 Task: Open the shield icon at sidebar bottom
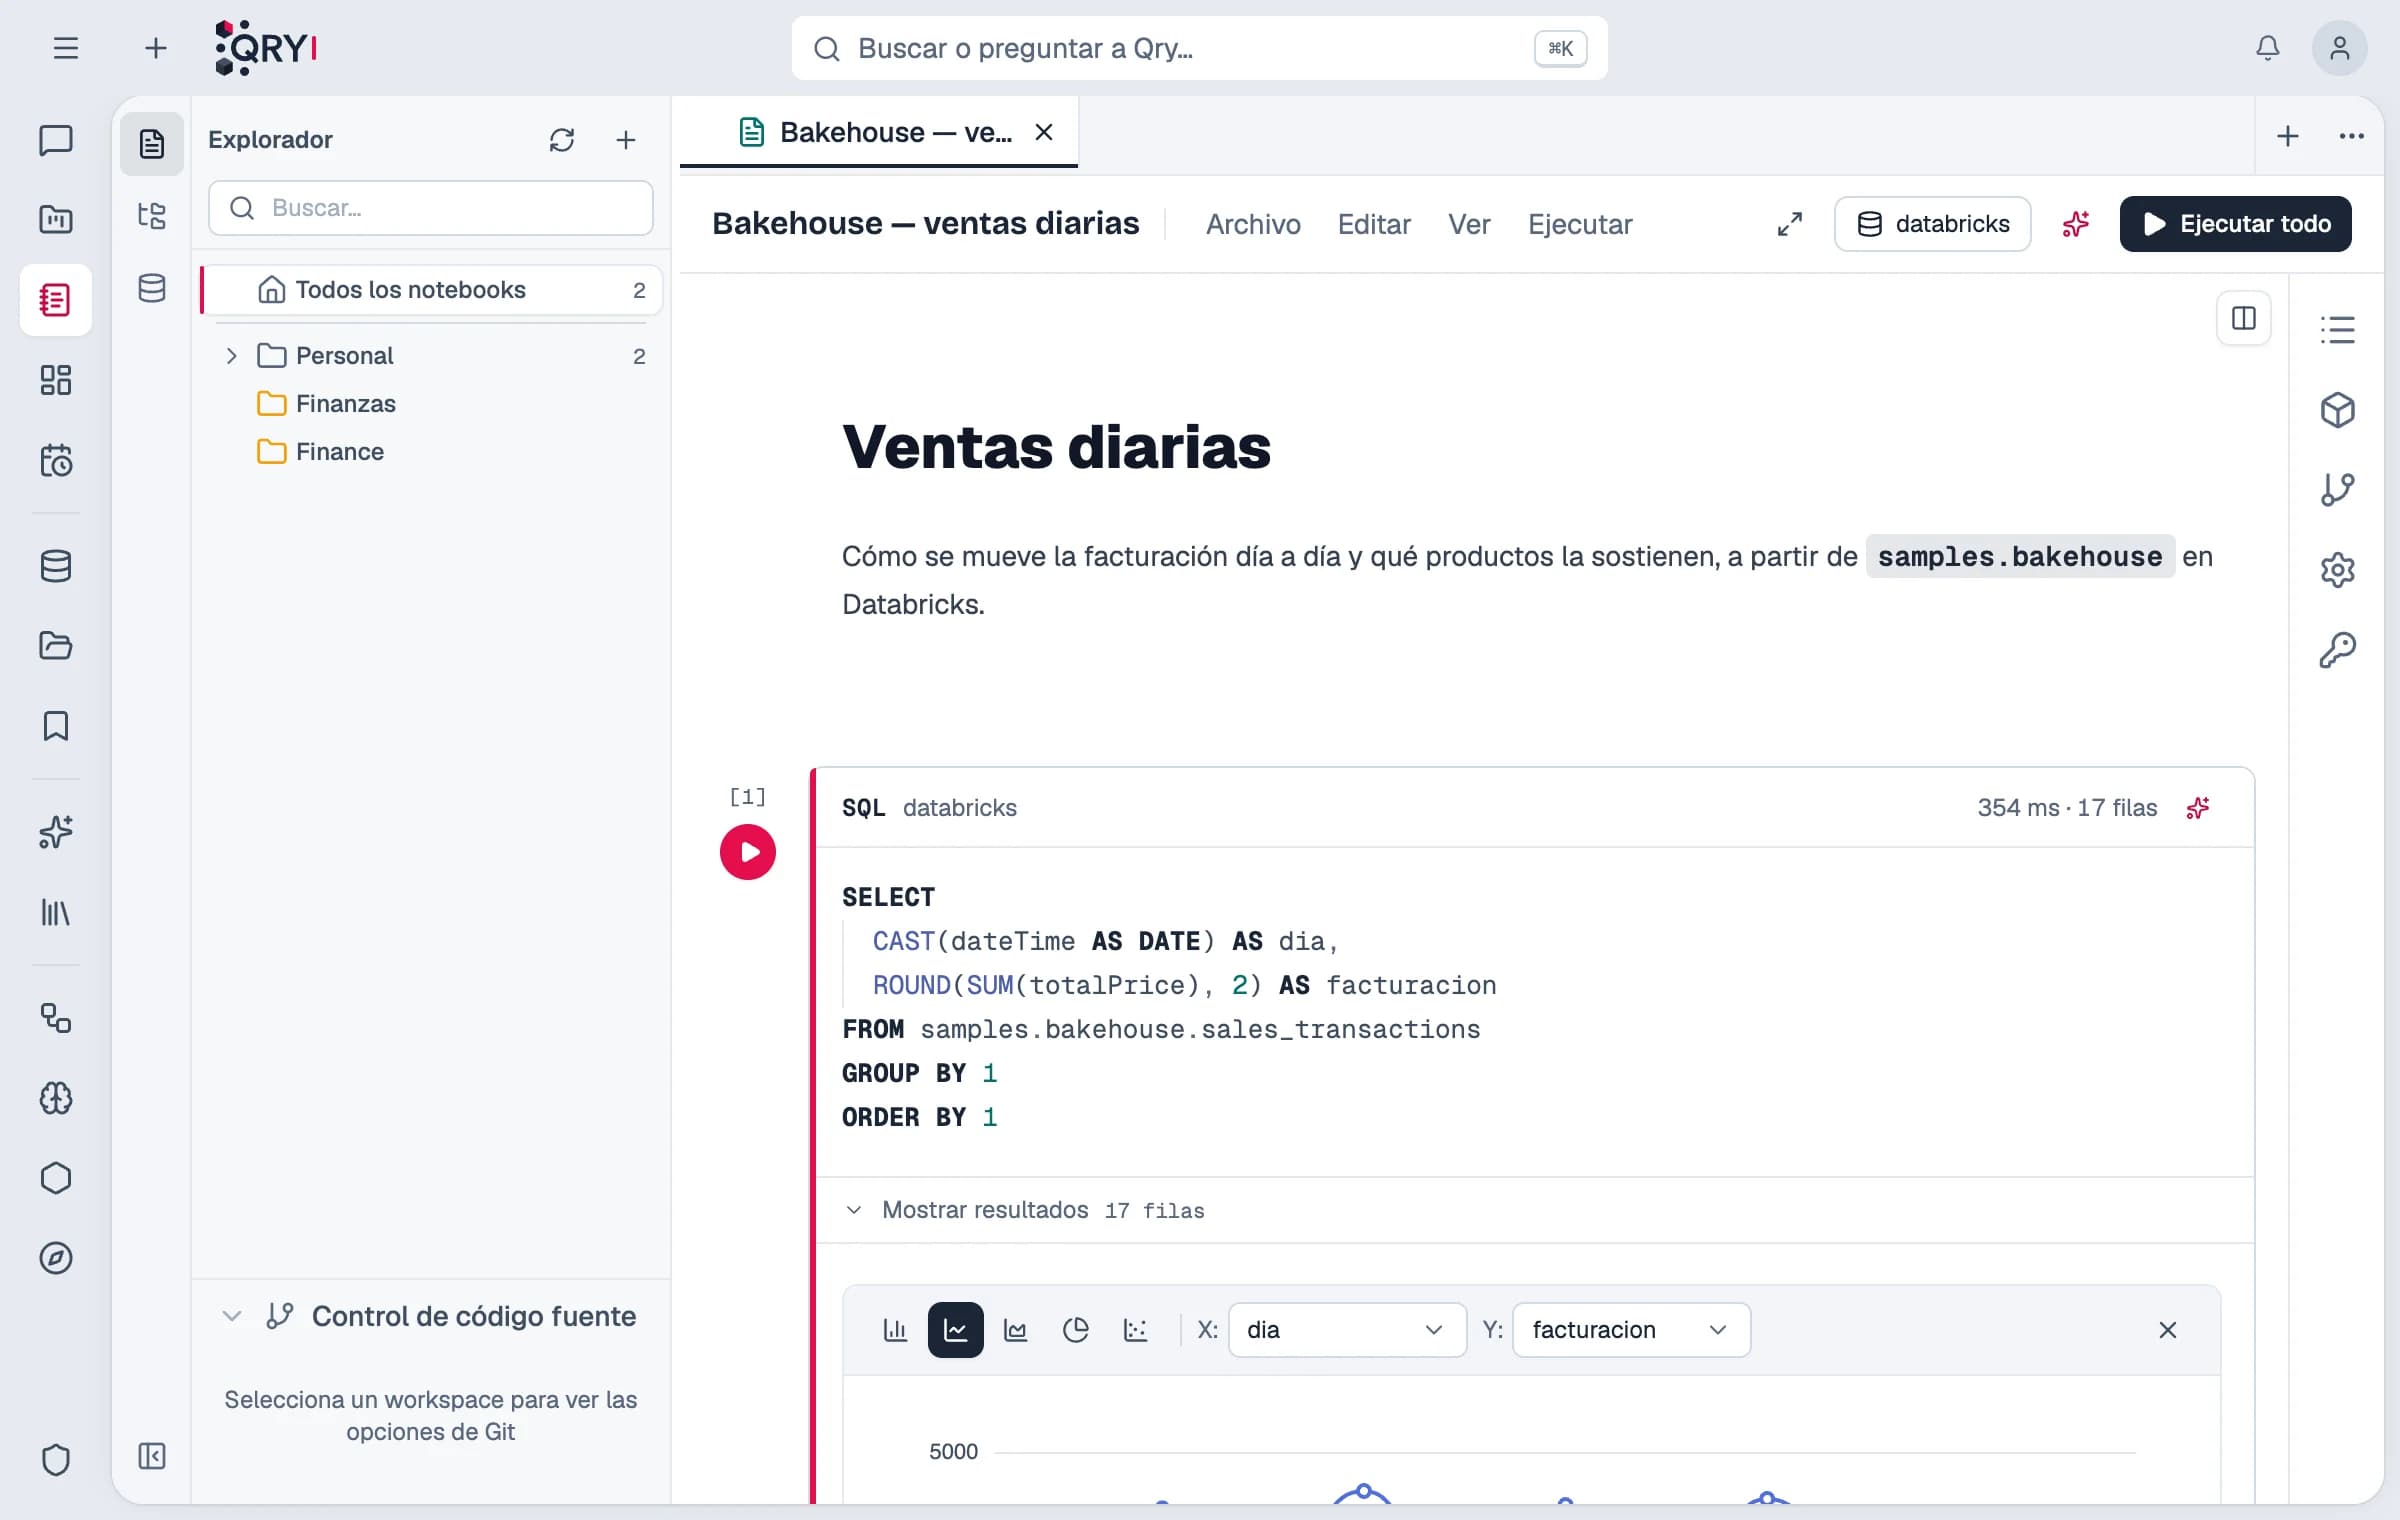click(56, 1460)
